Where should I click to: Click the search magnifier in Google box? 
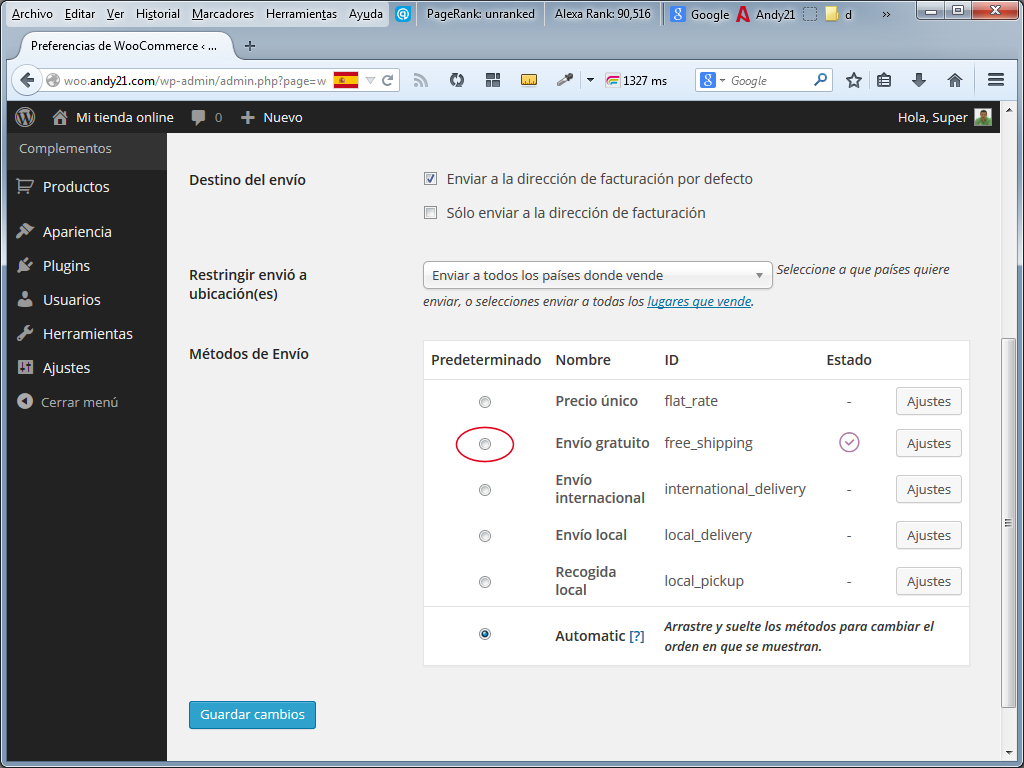pyautogui.click(x=821, y=80)
